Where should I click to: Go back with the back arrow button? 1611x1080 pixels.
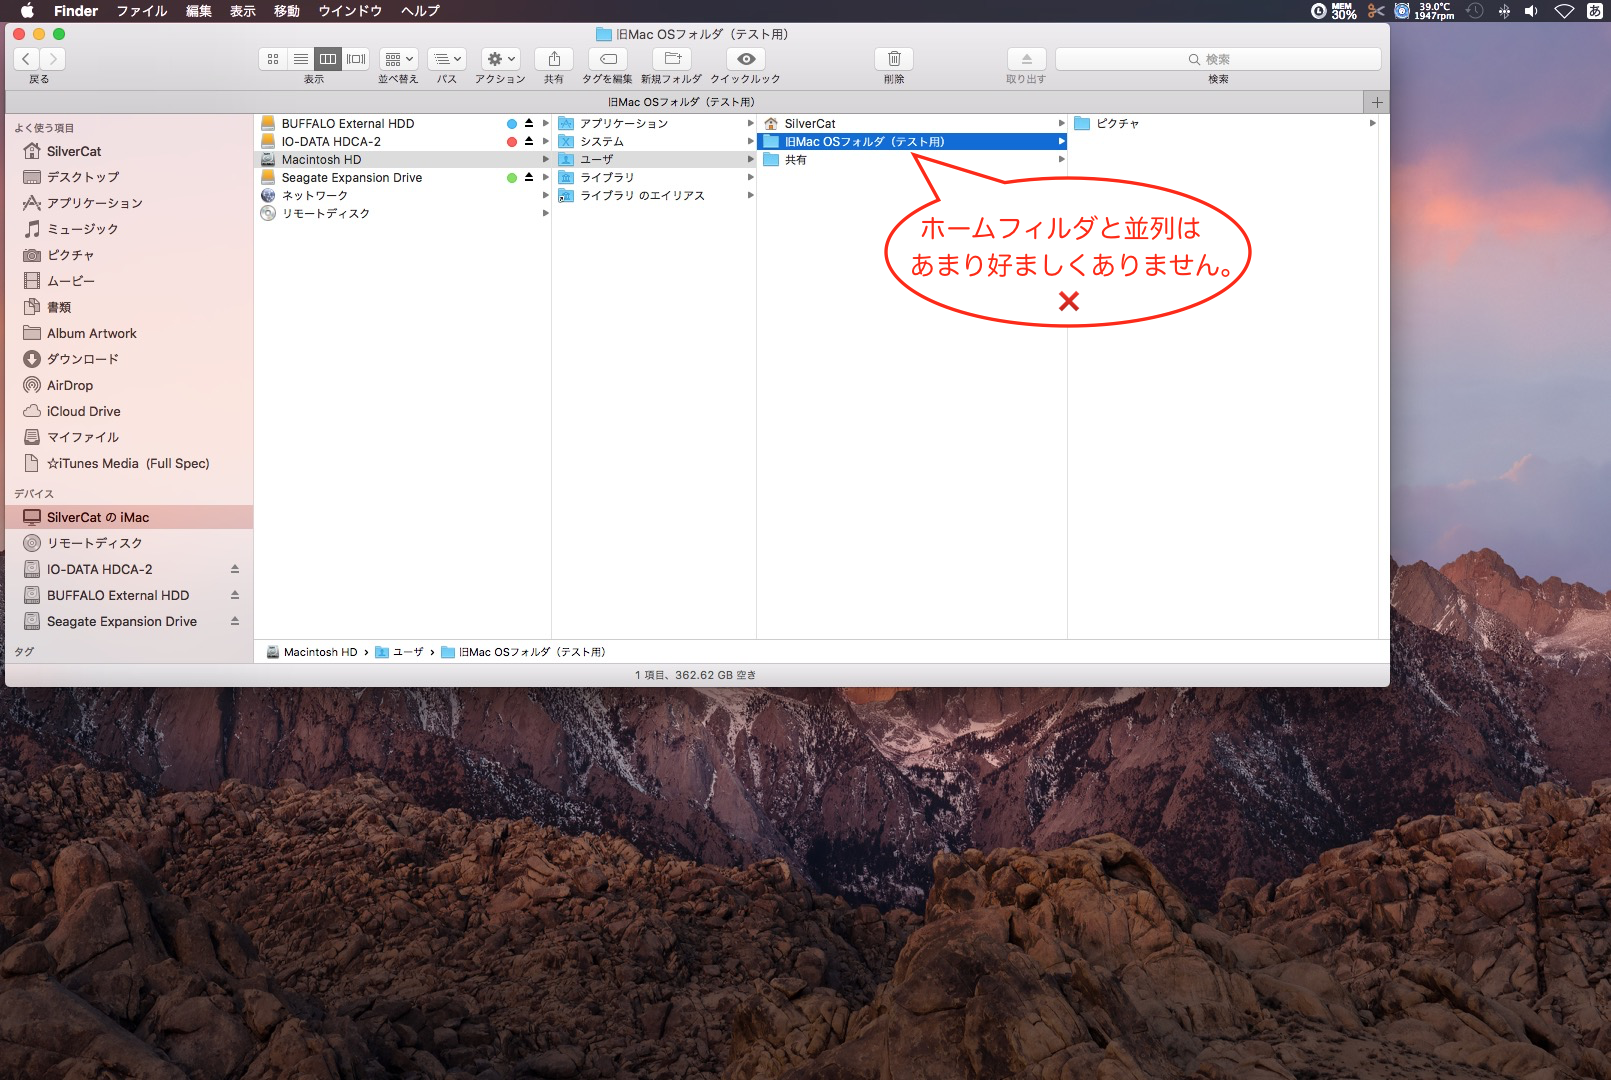coord(27,59)
